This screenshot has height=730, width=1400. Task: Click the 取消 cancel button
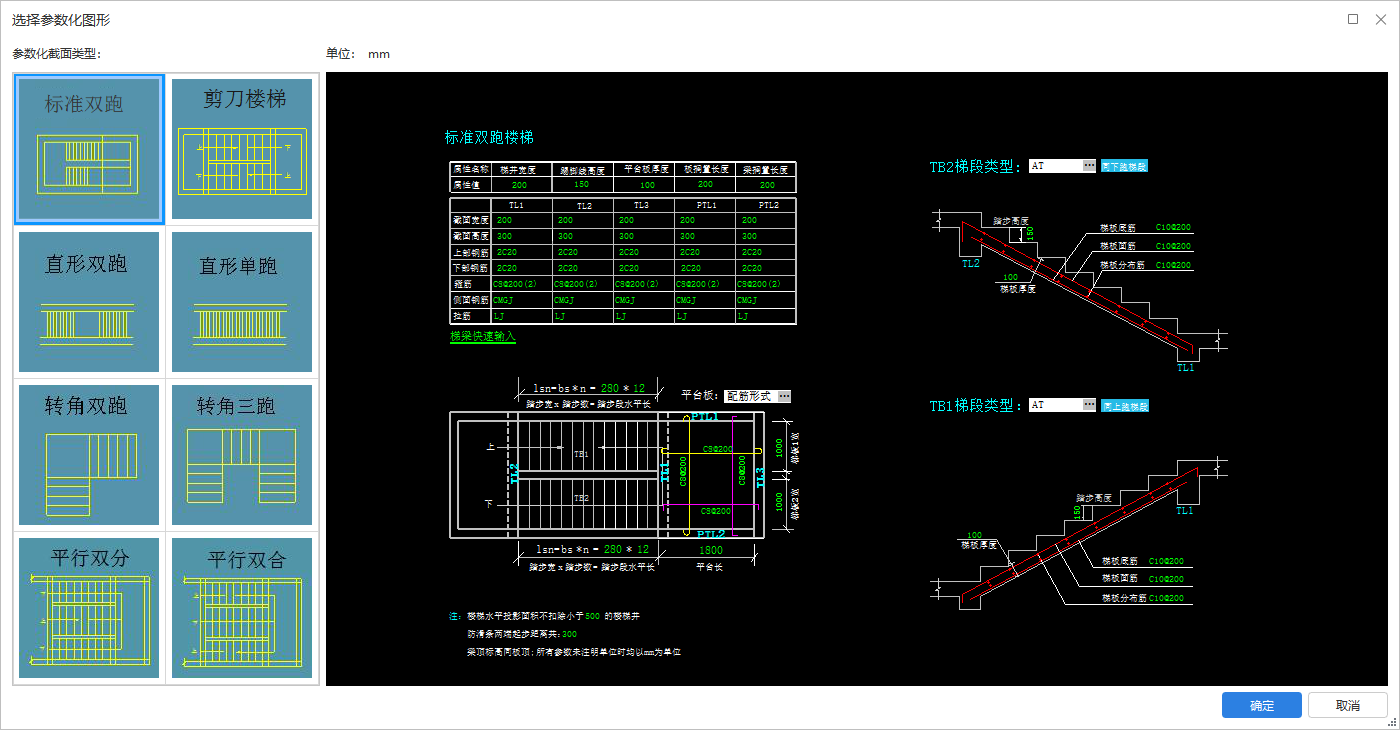[x=1348, y=705]
